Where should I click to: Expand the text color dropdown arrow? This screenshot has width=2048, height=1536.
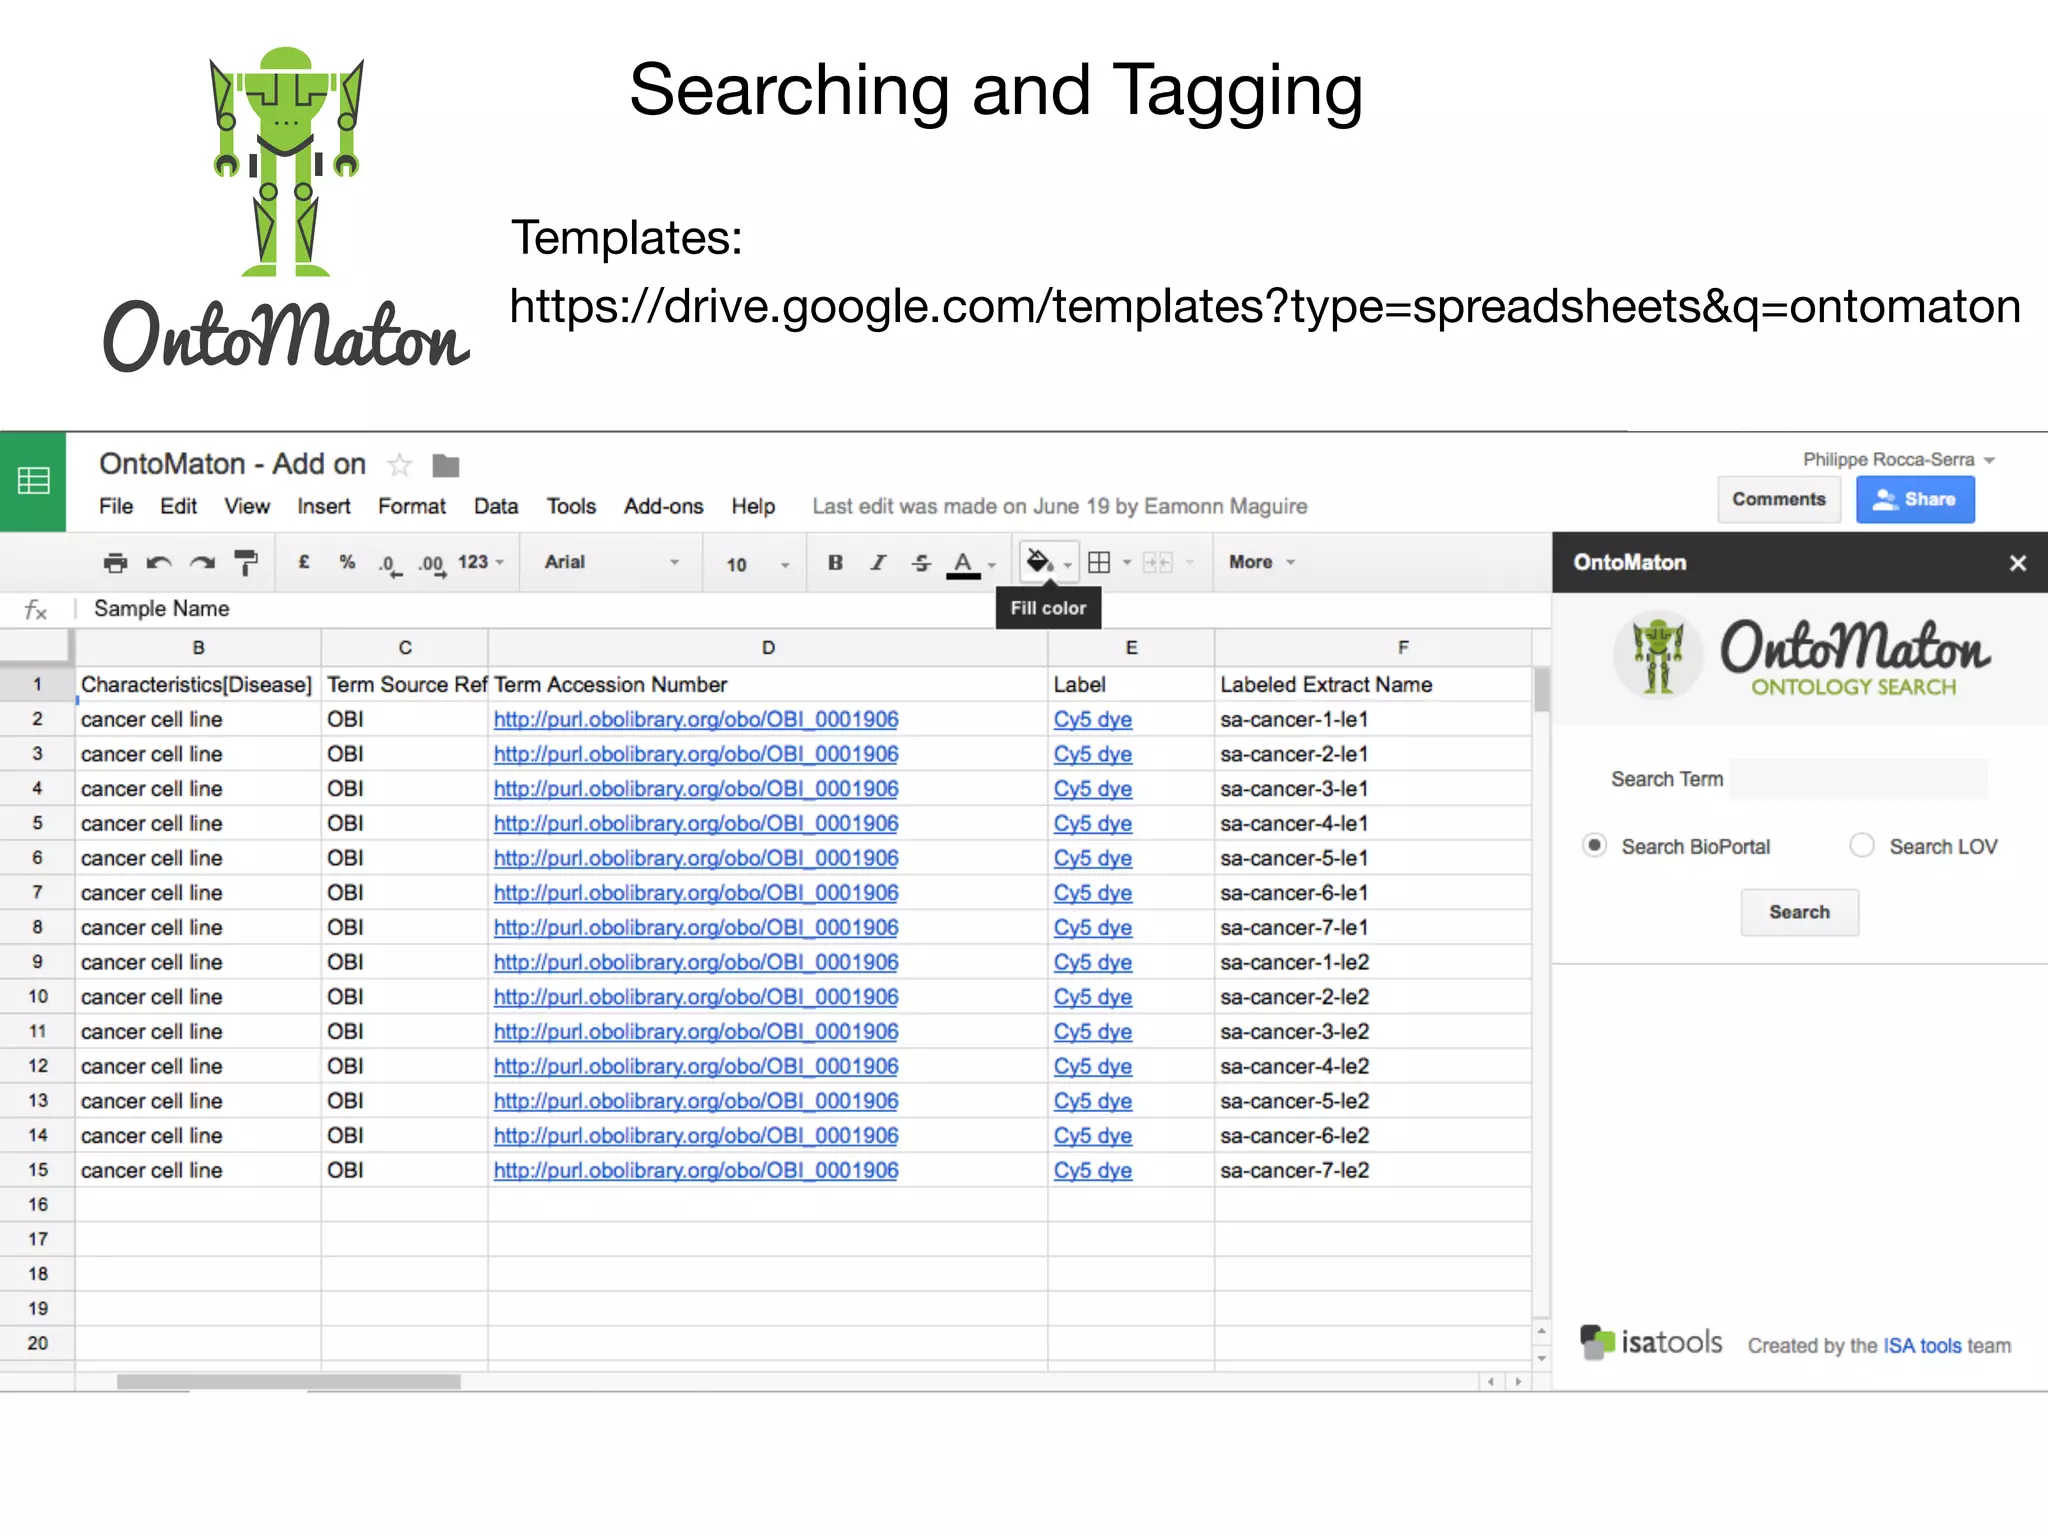[x=992, y=565]
